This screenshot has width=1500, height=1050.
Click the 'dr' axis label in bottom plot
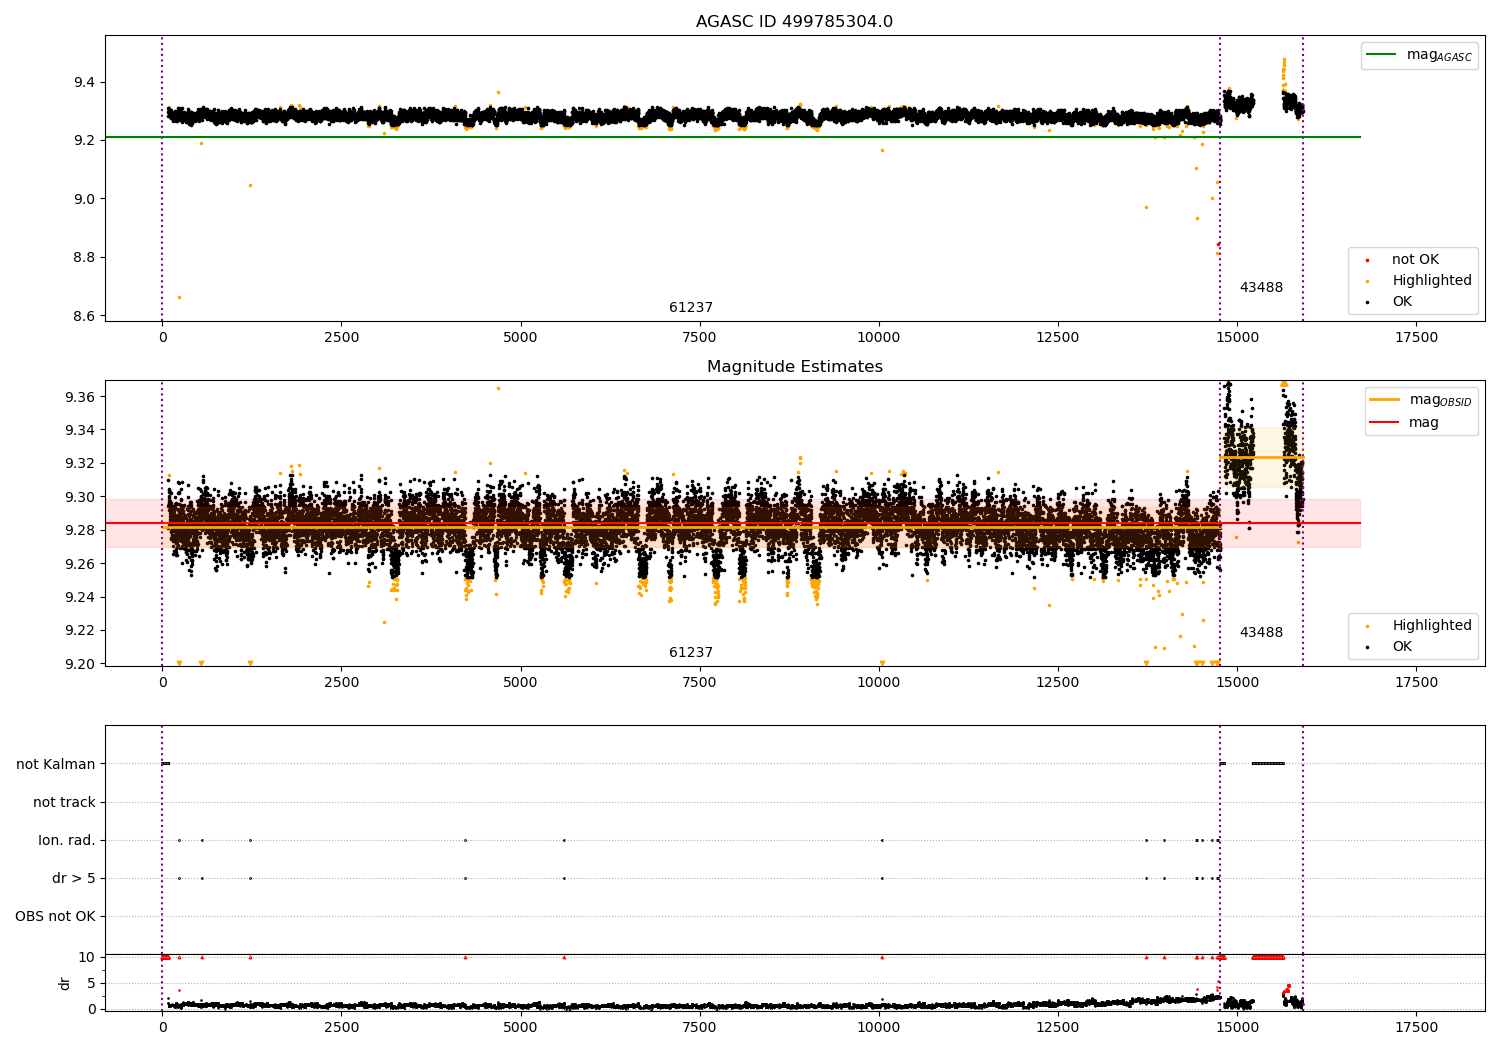(65, 983)
